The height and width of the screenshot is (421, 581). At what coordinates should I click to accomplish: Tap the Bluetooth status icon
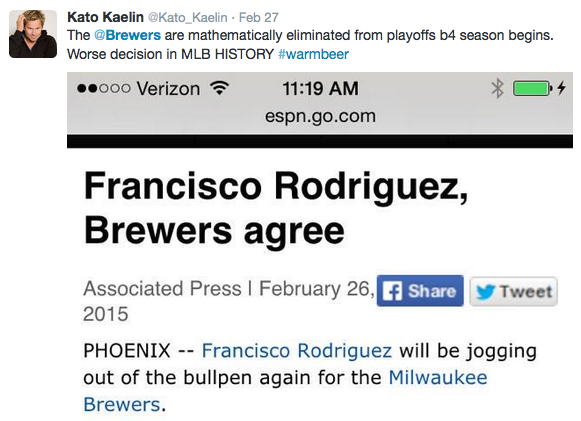click(497, 88)
